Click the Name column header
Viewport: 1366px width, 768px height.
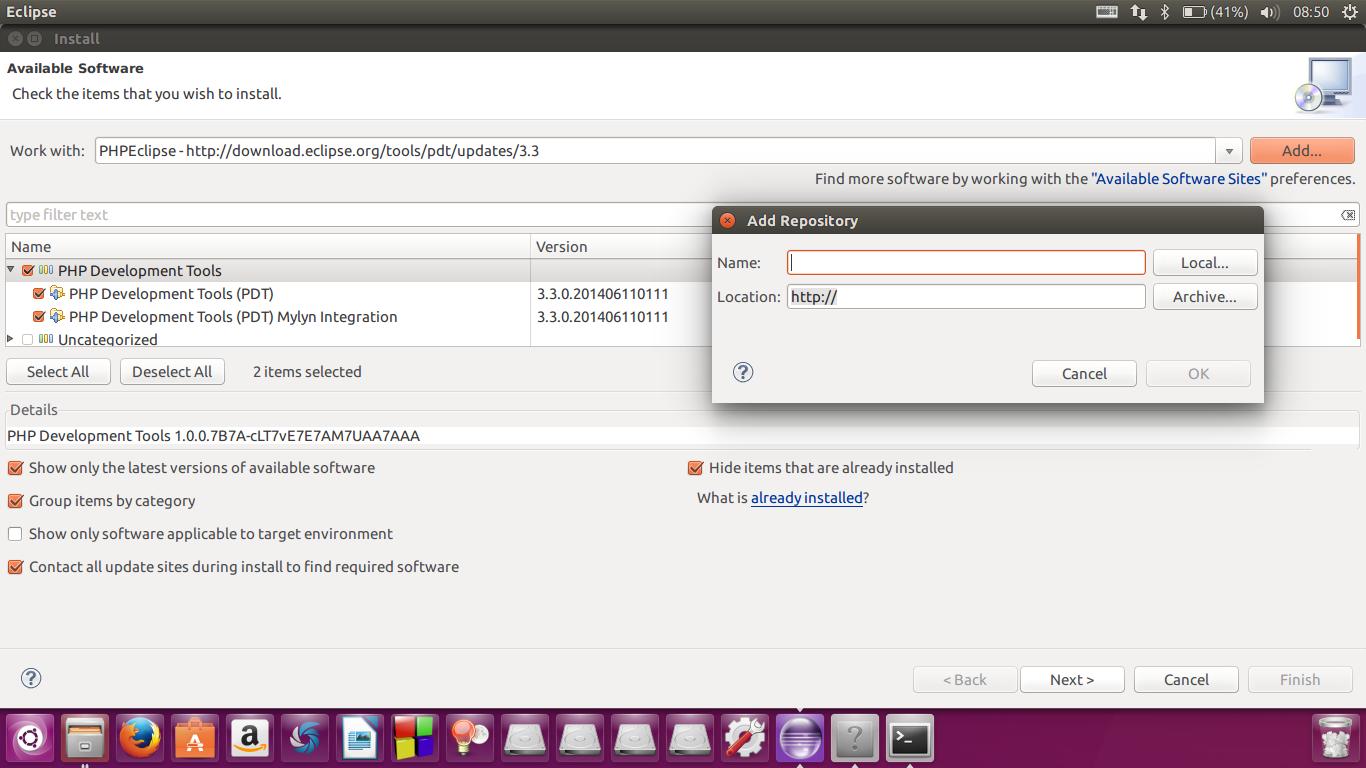click(x=268, y=246)
